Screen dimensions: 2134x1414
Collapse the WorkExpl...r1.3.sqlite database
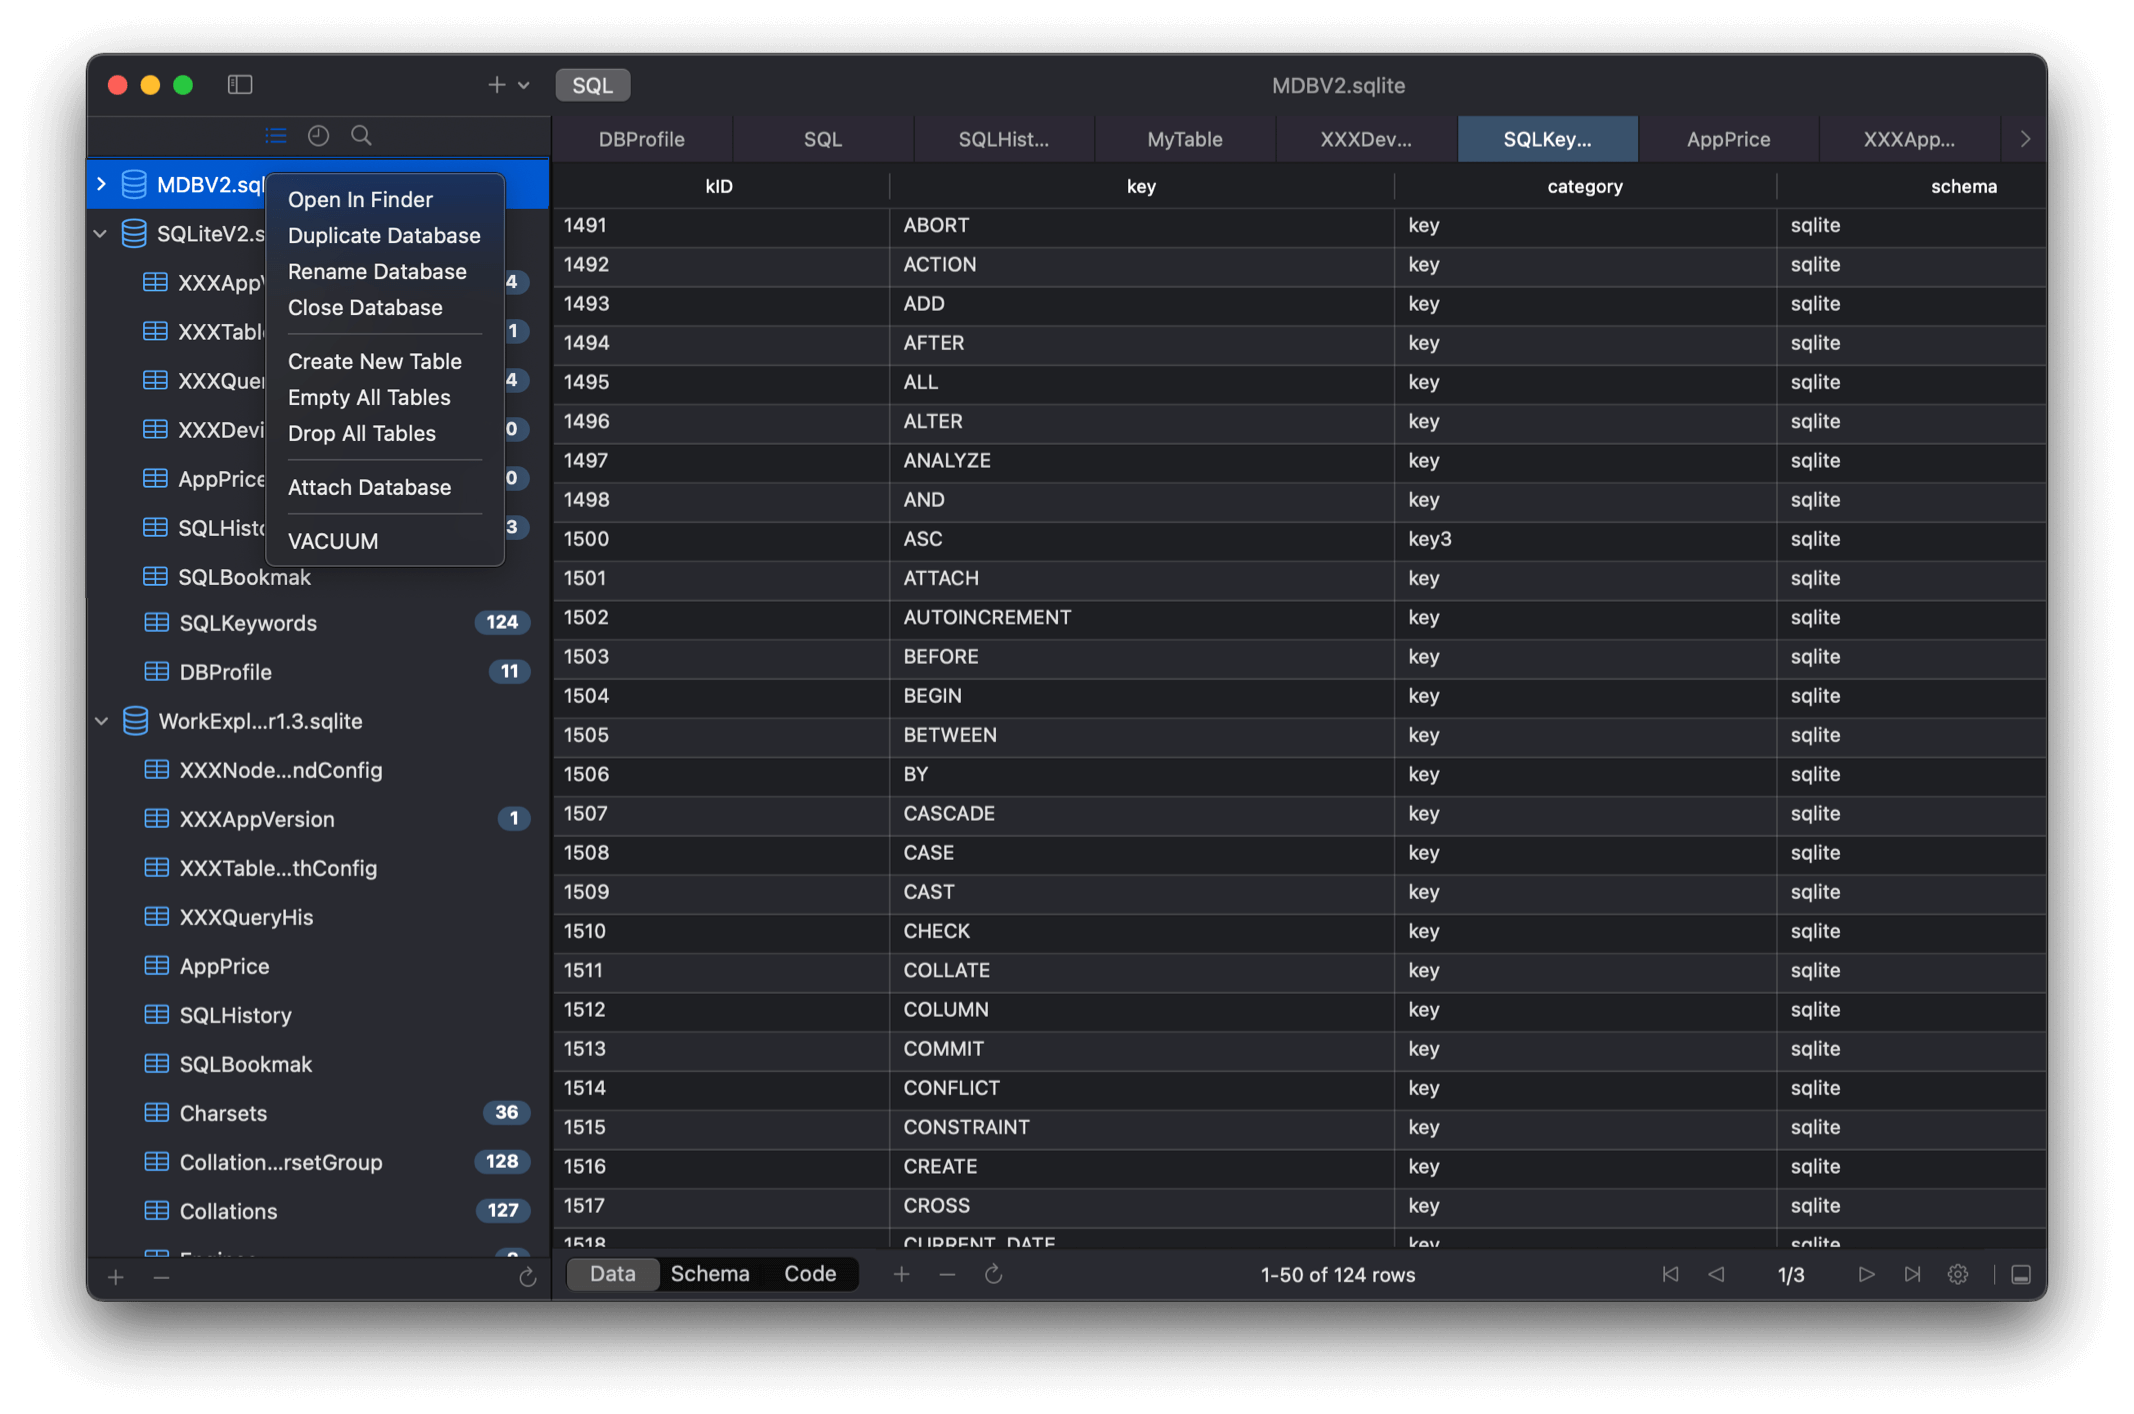pos(101,721)
